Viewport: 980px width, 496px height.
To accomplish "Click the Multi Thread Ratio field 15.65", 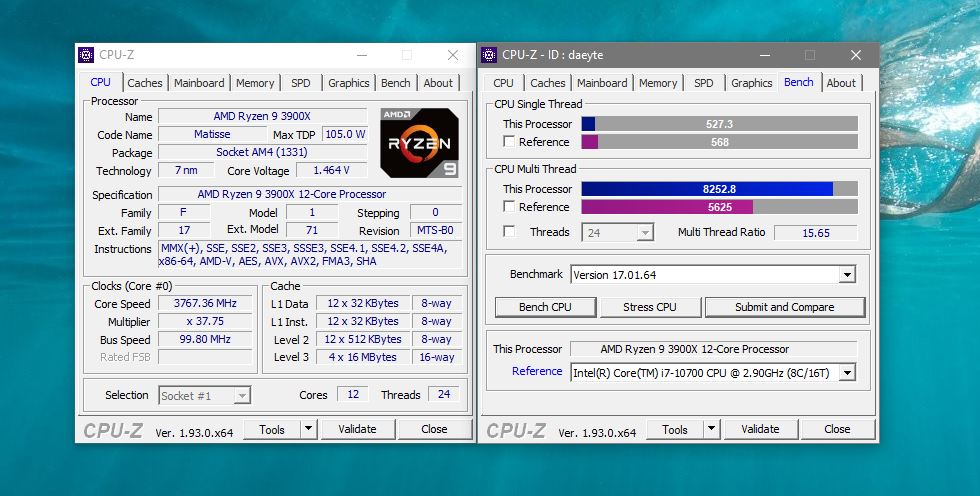I will coord(816,232).
